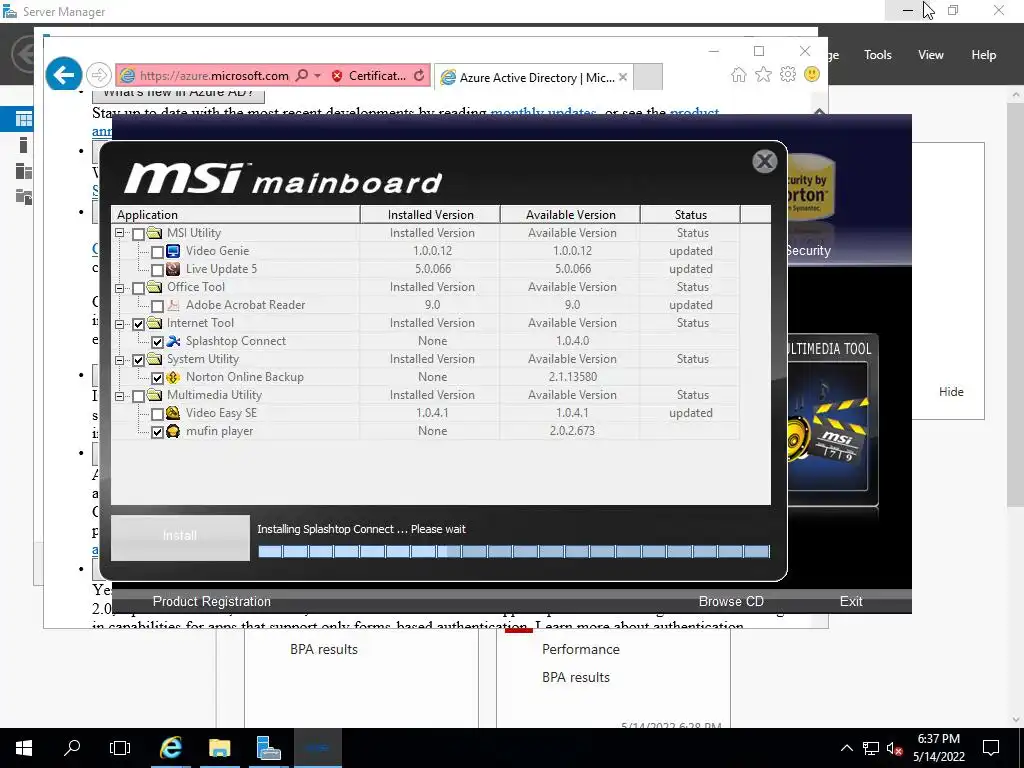This screenshot has width=1024, height=768.
Task: Click the address bar search magnifier
Action: (302, 76)
